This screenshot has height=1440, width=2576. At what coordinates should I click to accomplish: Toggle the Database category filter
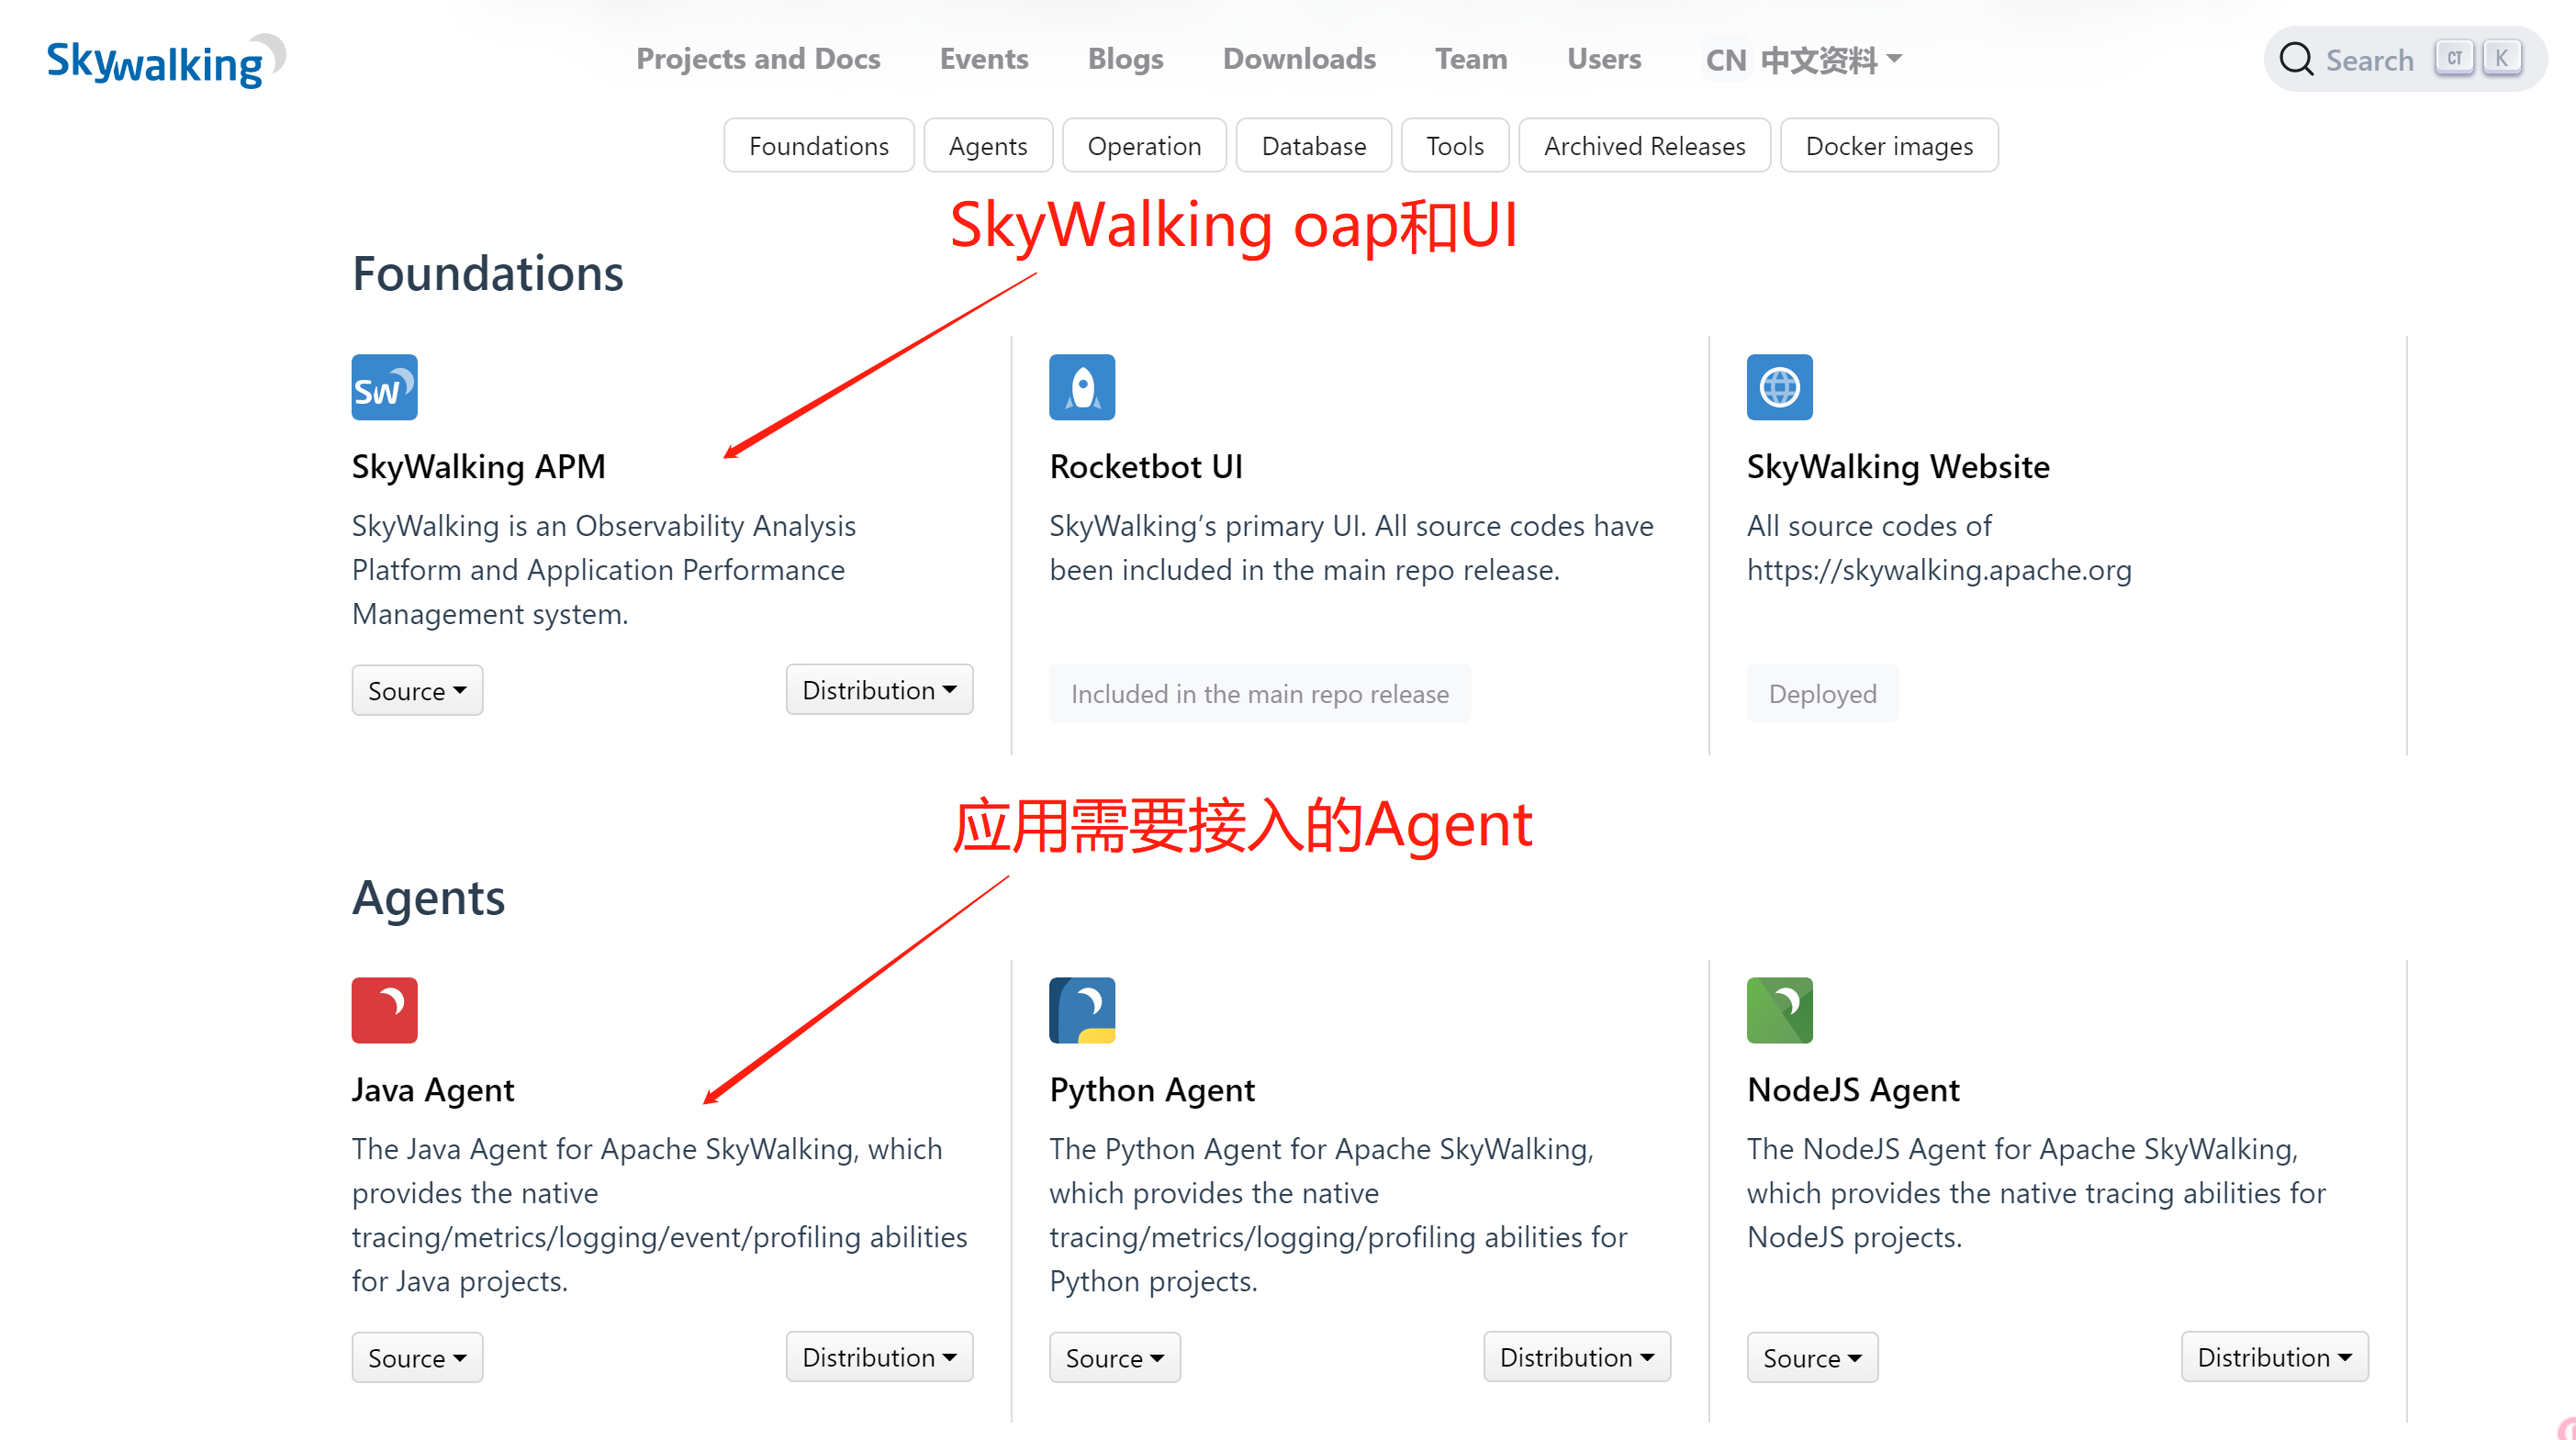[x=1313, y=145]
